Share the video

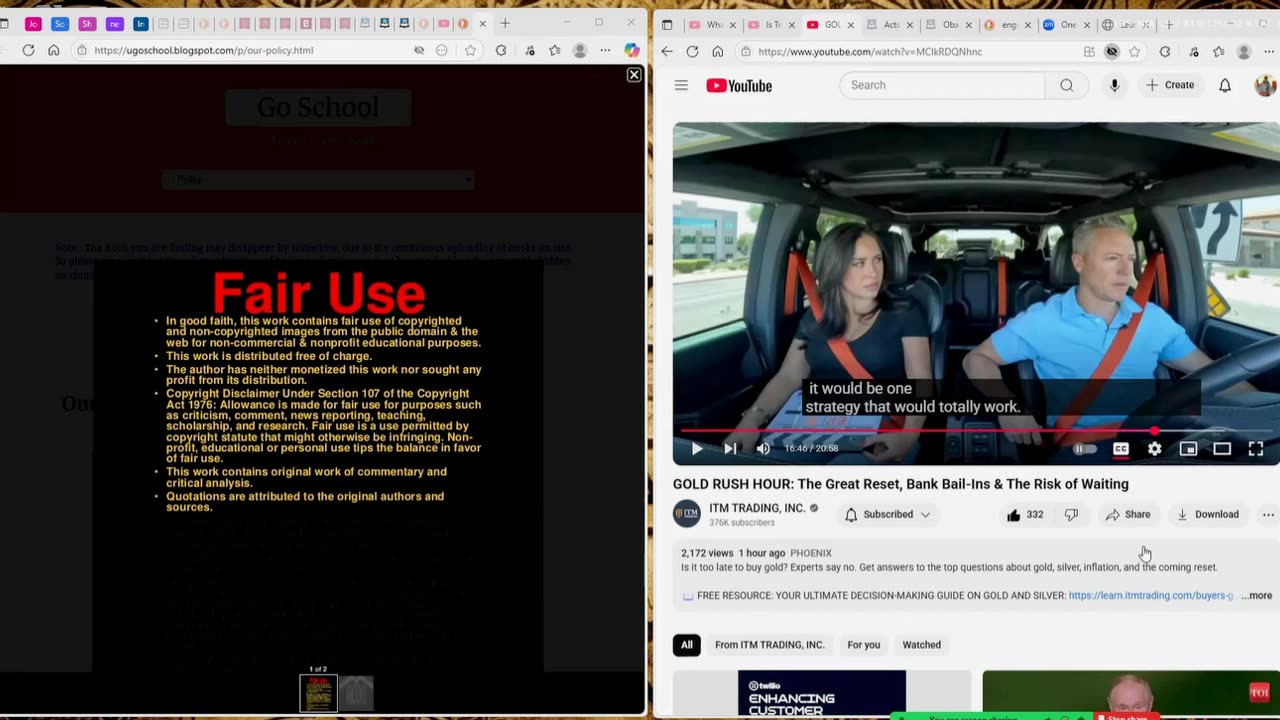[x=1128, y=514]
